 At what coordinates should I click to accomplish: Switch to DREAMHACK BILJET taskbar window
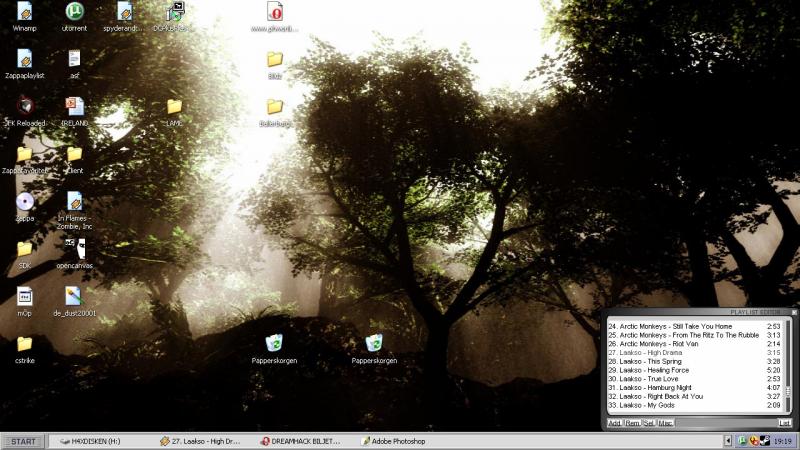(x=300, y=441)
